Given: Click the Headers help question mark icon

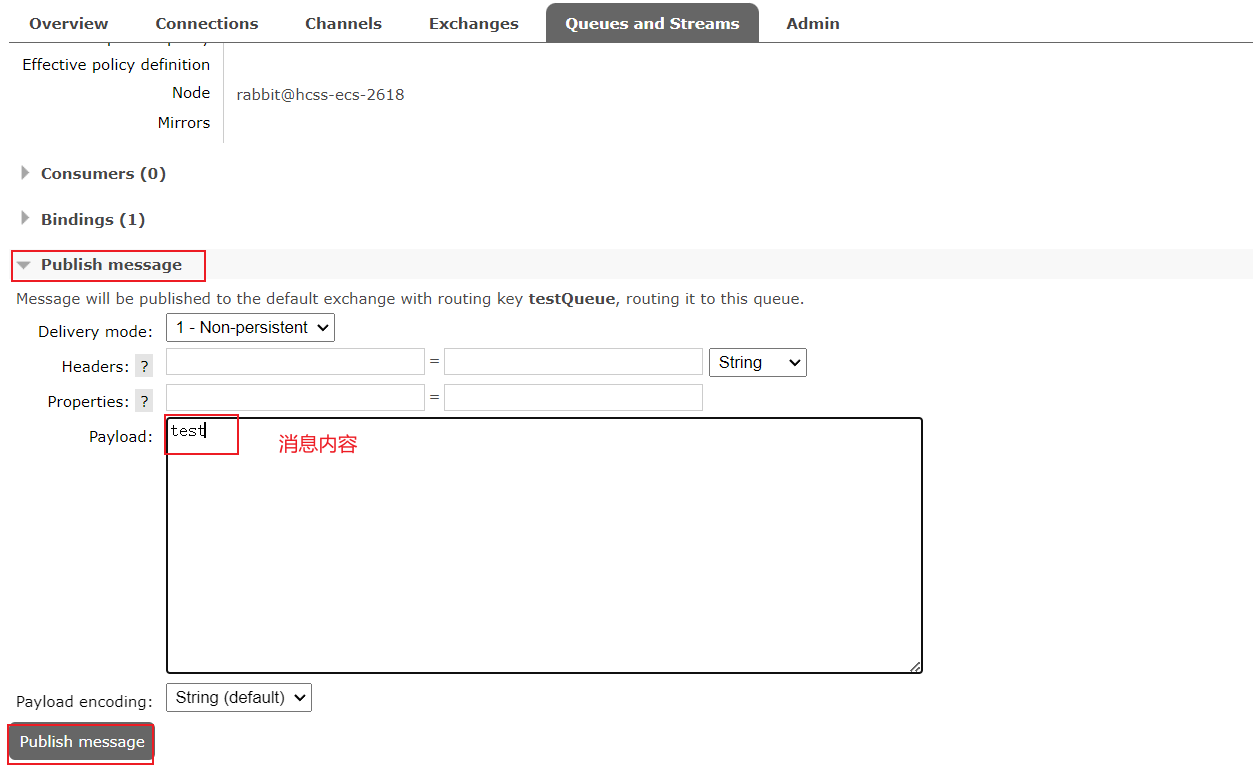Looking at the screenshot, I should click(x=143, y=366).
